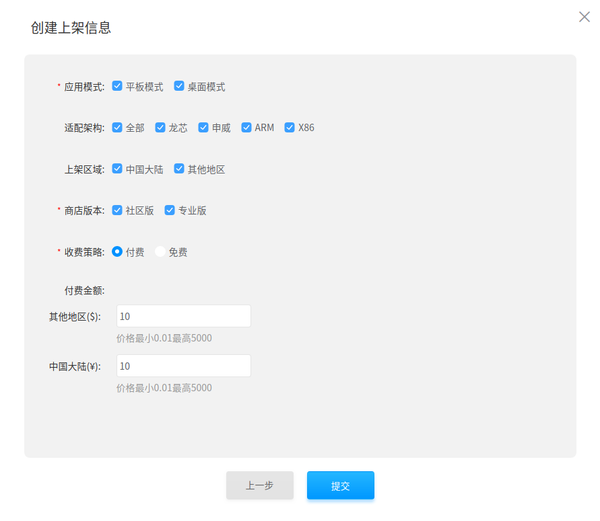The width and height of the screenshot is (600, 521).
Task: Toggle the 龙芯 architecture checkbox
Action: [160, 127]
